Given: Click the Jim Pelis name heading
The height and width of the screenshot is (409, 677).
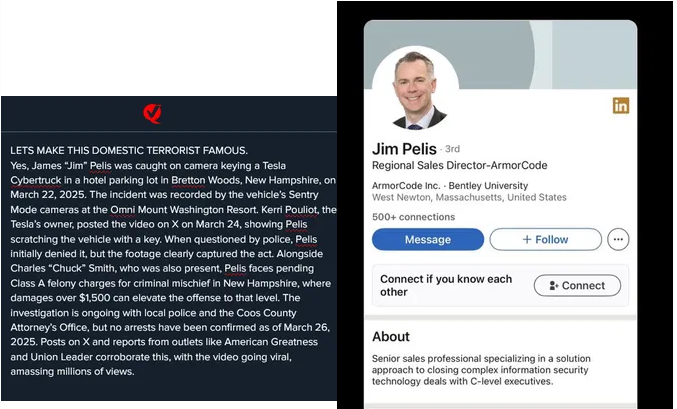Looking at the screenshot, I should point(404,149).
